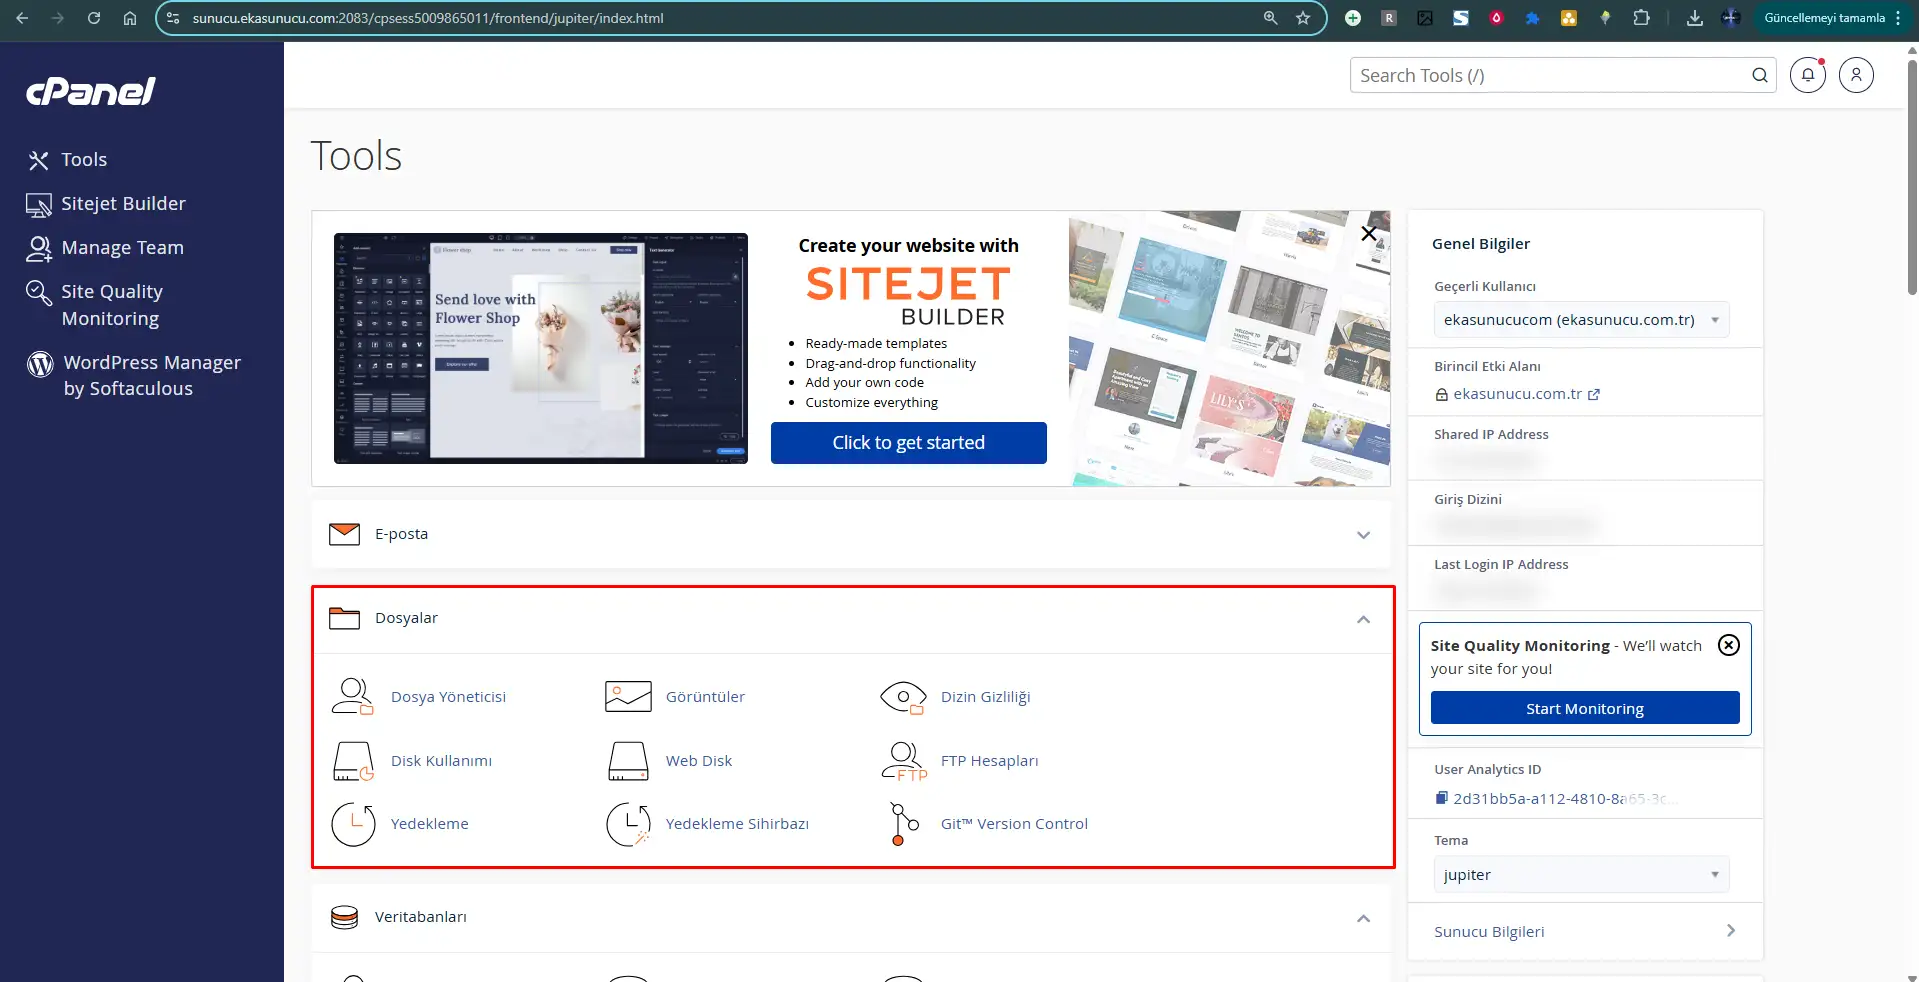1919x982 pixels.
Task: Open the user account icon
Action: pos(1856,75)
